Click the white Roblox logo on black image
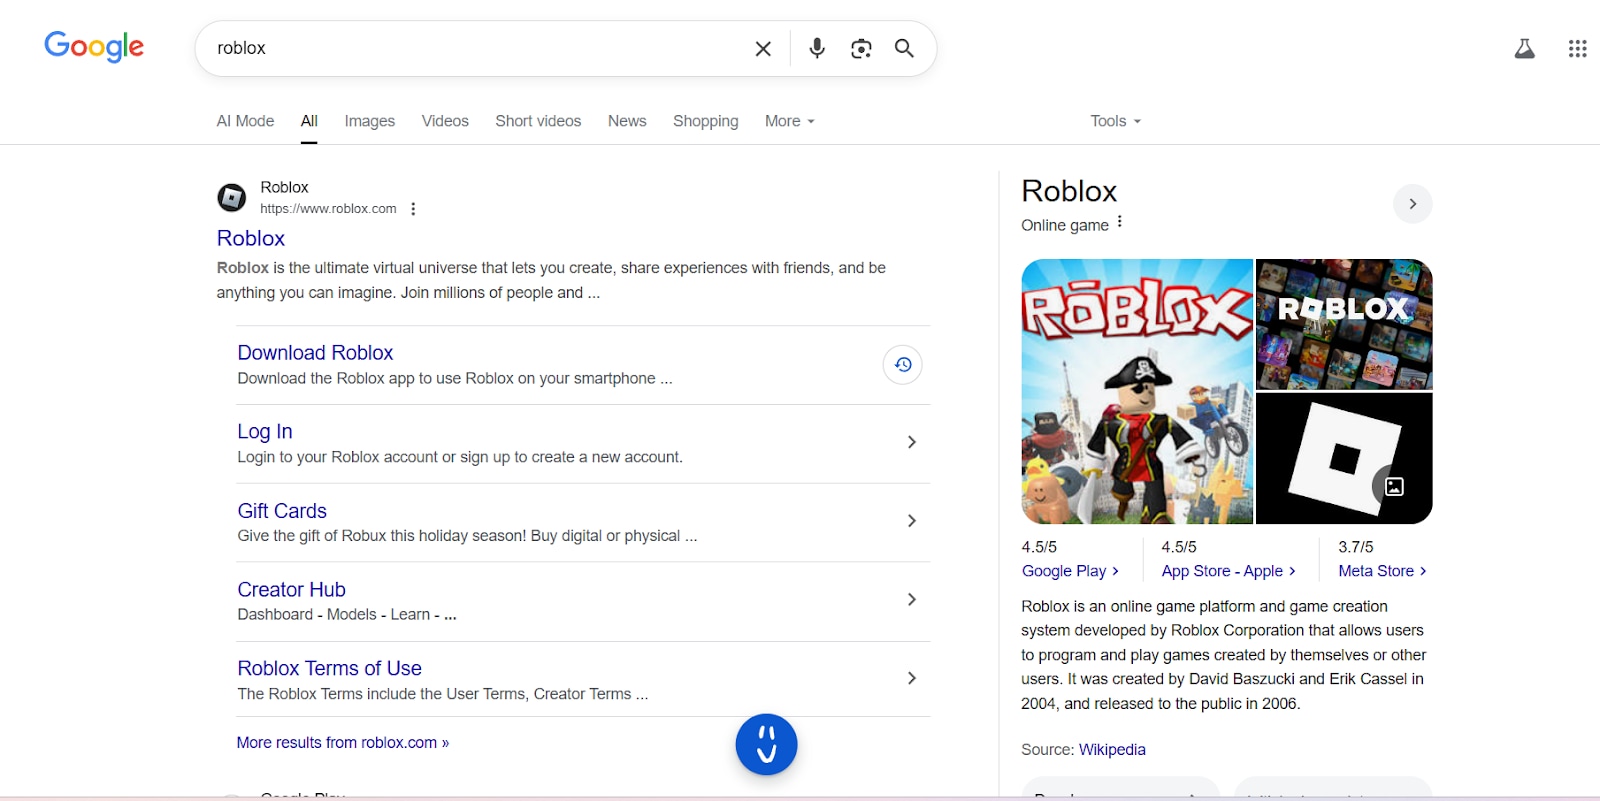This screenshot has width=1600, height=801. click(x=1344, y=458)
